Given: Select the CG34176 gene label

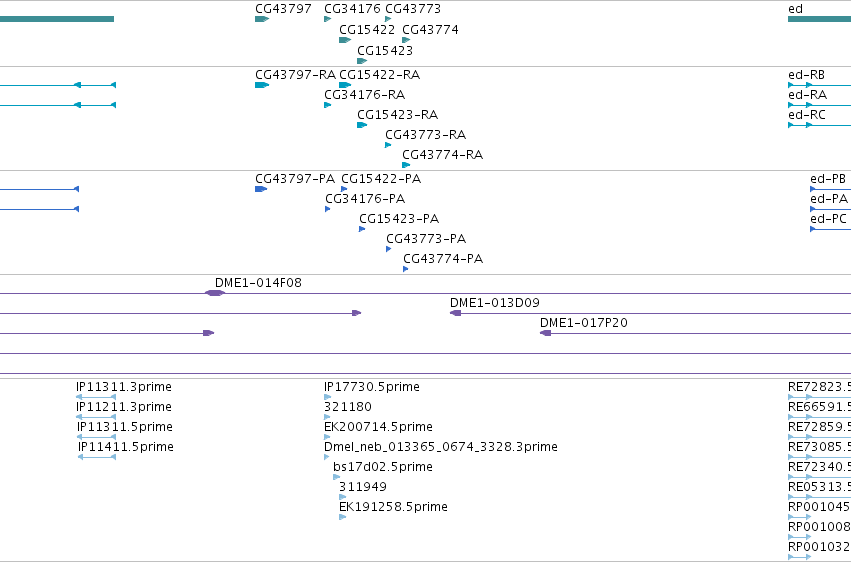Looking at the screenshot, I should (352, 9).
